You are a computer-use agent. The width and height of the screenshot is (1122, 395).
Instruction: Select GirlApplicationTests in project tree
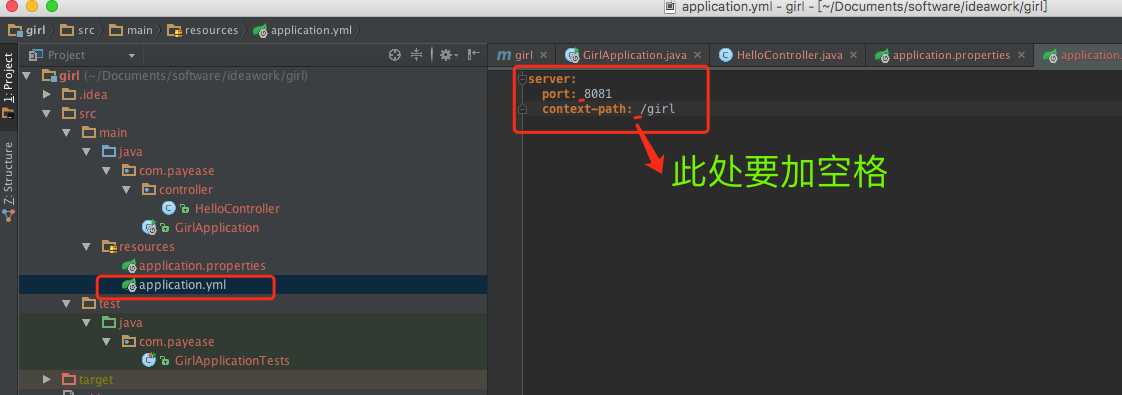tap(232, 361)
